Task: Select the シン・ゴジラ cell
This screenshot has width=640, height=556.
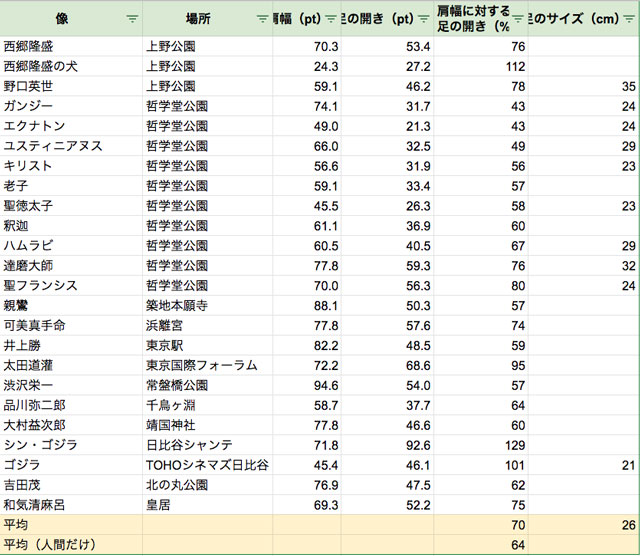Action: tap(41, 445)
